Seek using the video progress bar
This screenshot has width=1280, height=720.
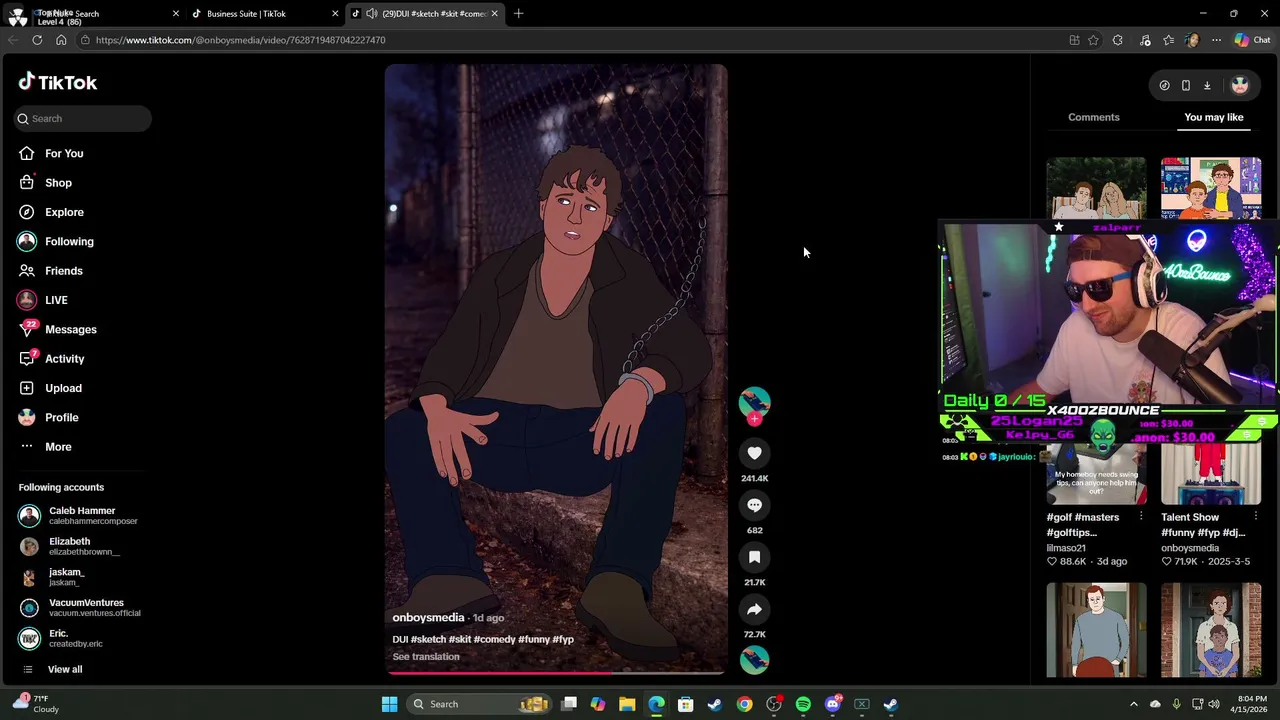tap(556, 672)
